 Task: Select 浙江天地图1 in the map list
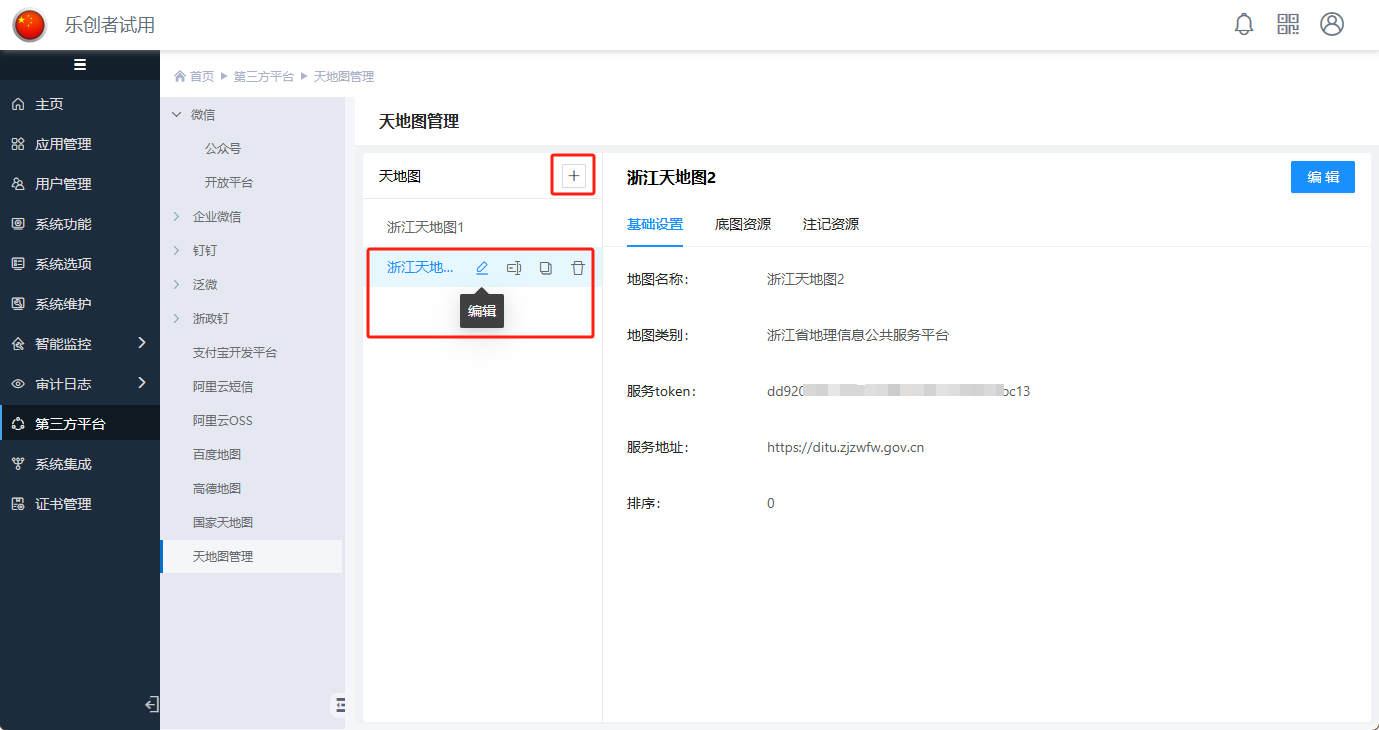(426, 228)
